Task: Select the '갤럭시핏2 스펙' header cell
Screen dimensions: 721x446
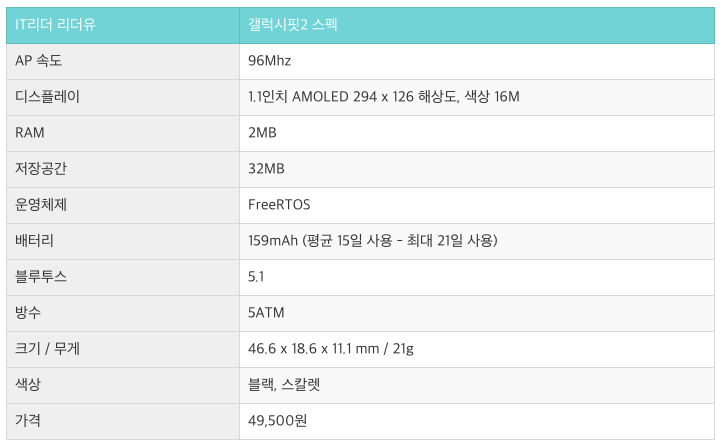Action: pos(477,25)
